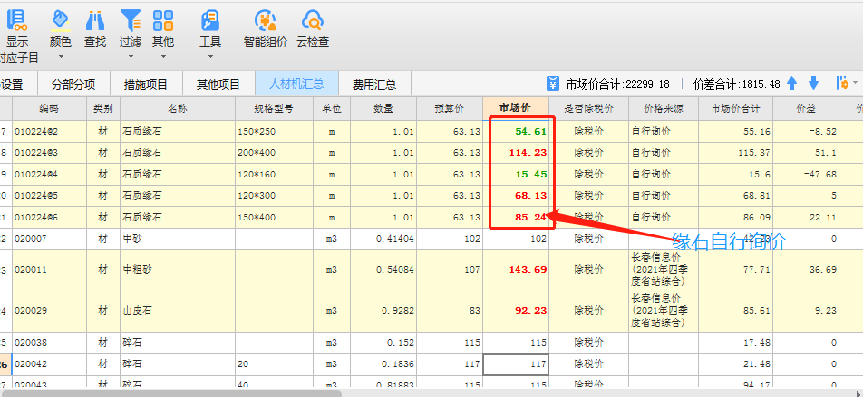Image resolution: width=863 pixels, height=397 pixels.
Task: Click 除税价 in the 中砂 row
Action: point(588,240)
